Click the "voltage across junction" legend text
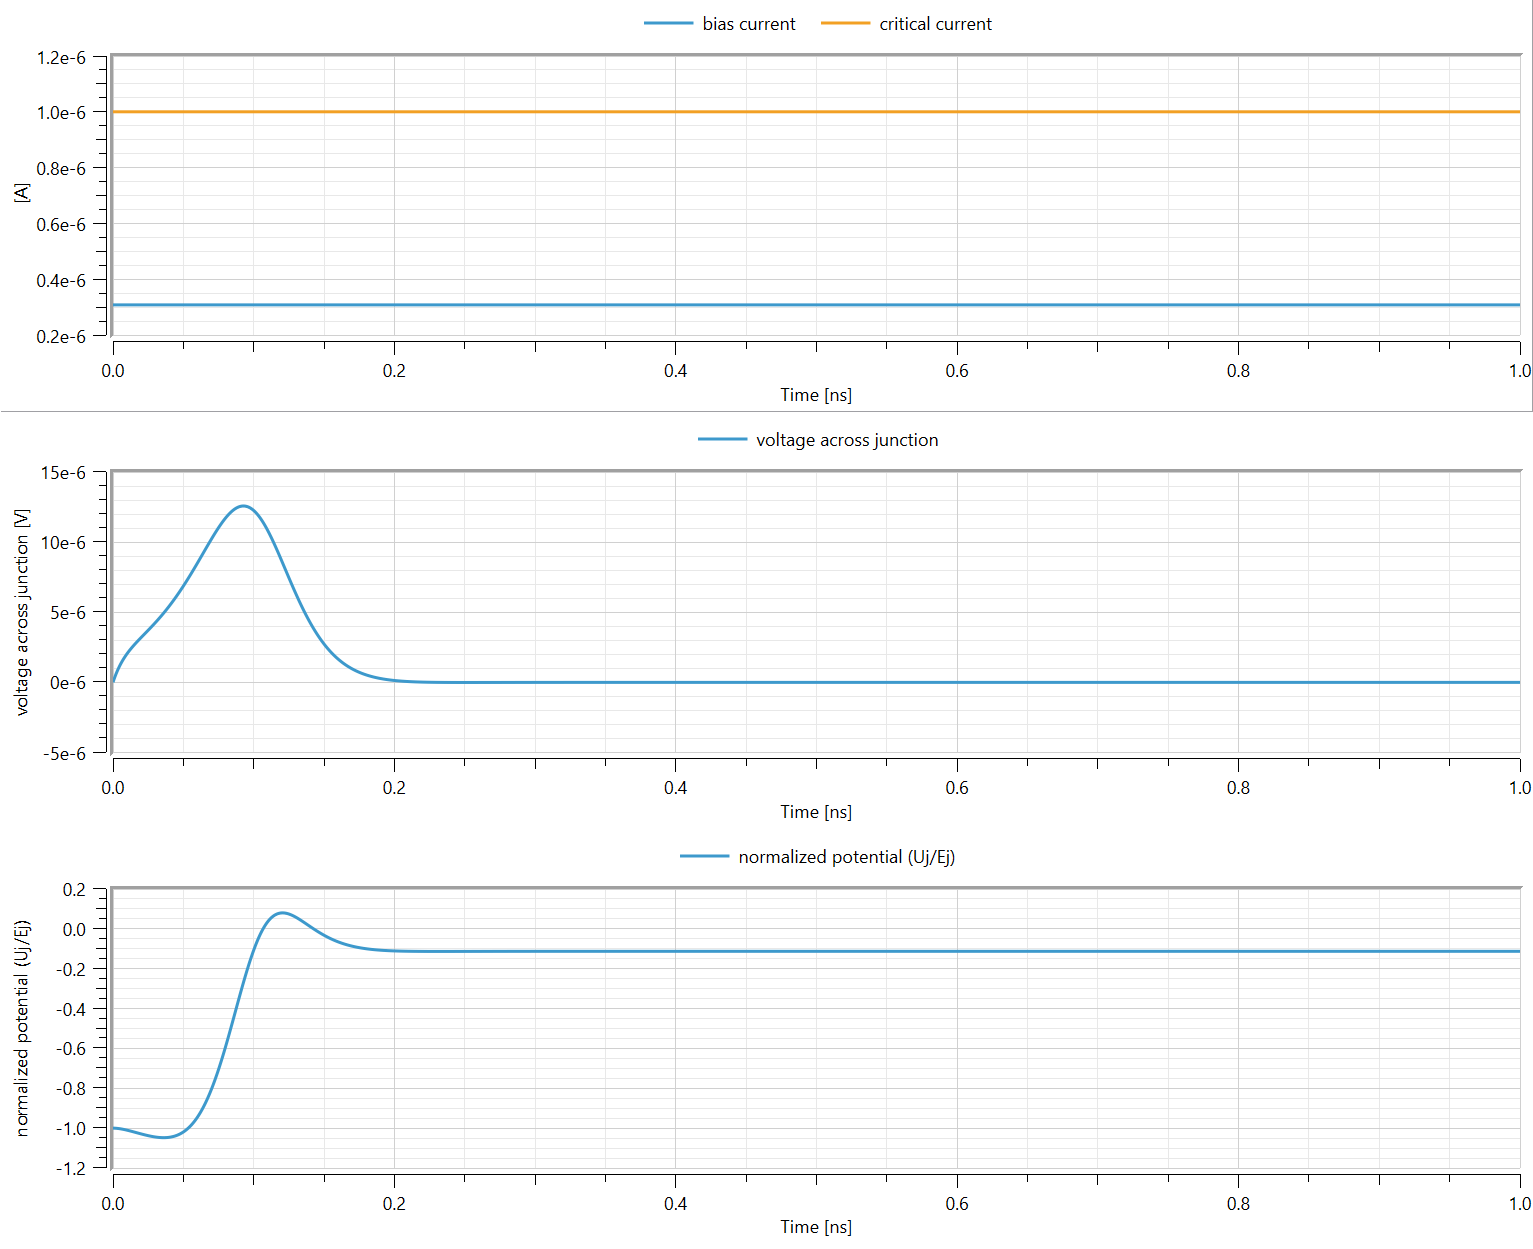The image size is (1533, 1249). [x=846, y=440]
